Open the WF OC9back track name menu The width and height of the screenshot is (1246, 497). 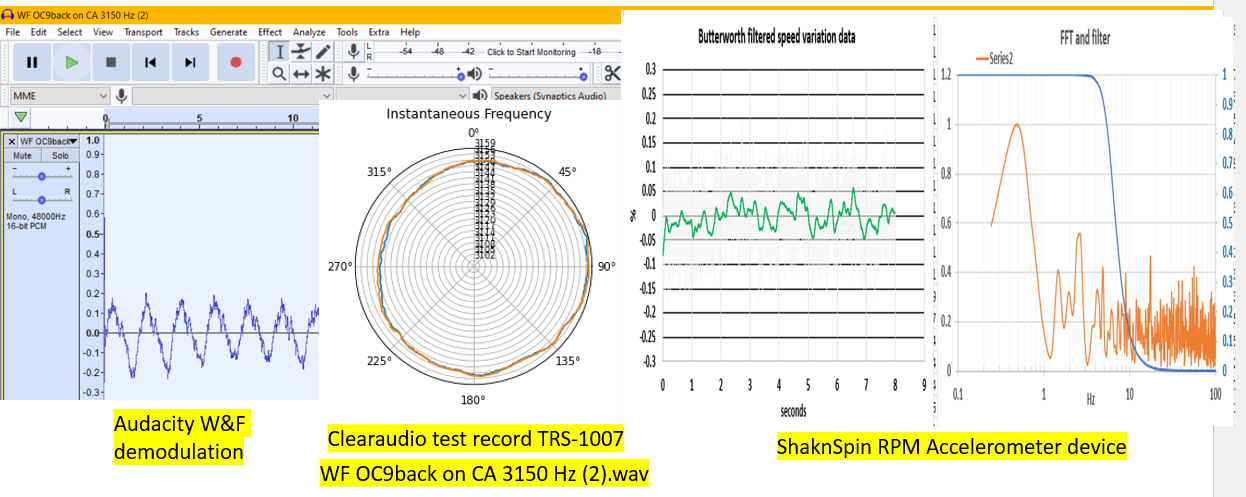click(x=49, y=141)
